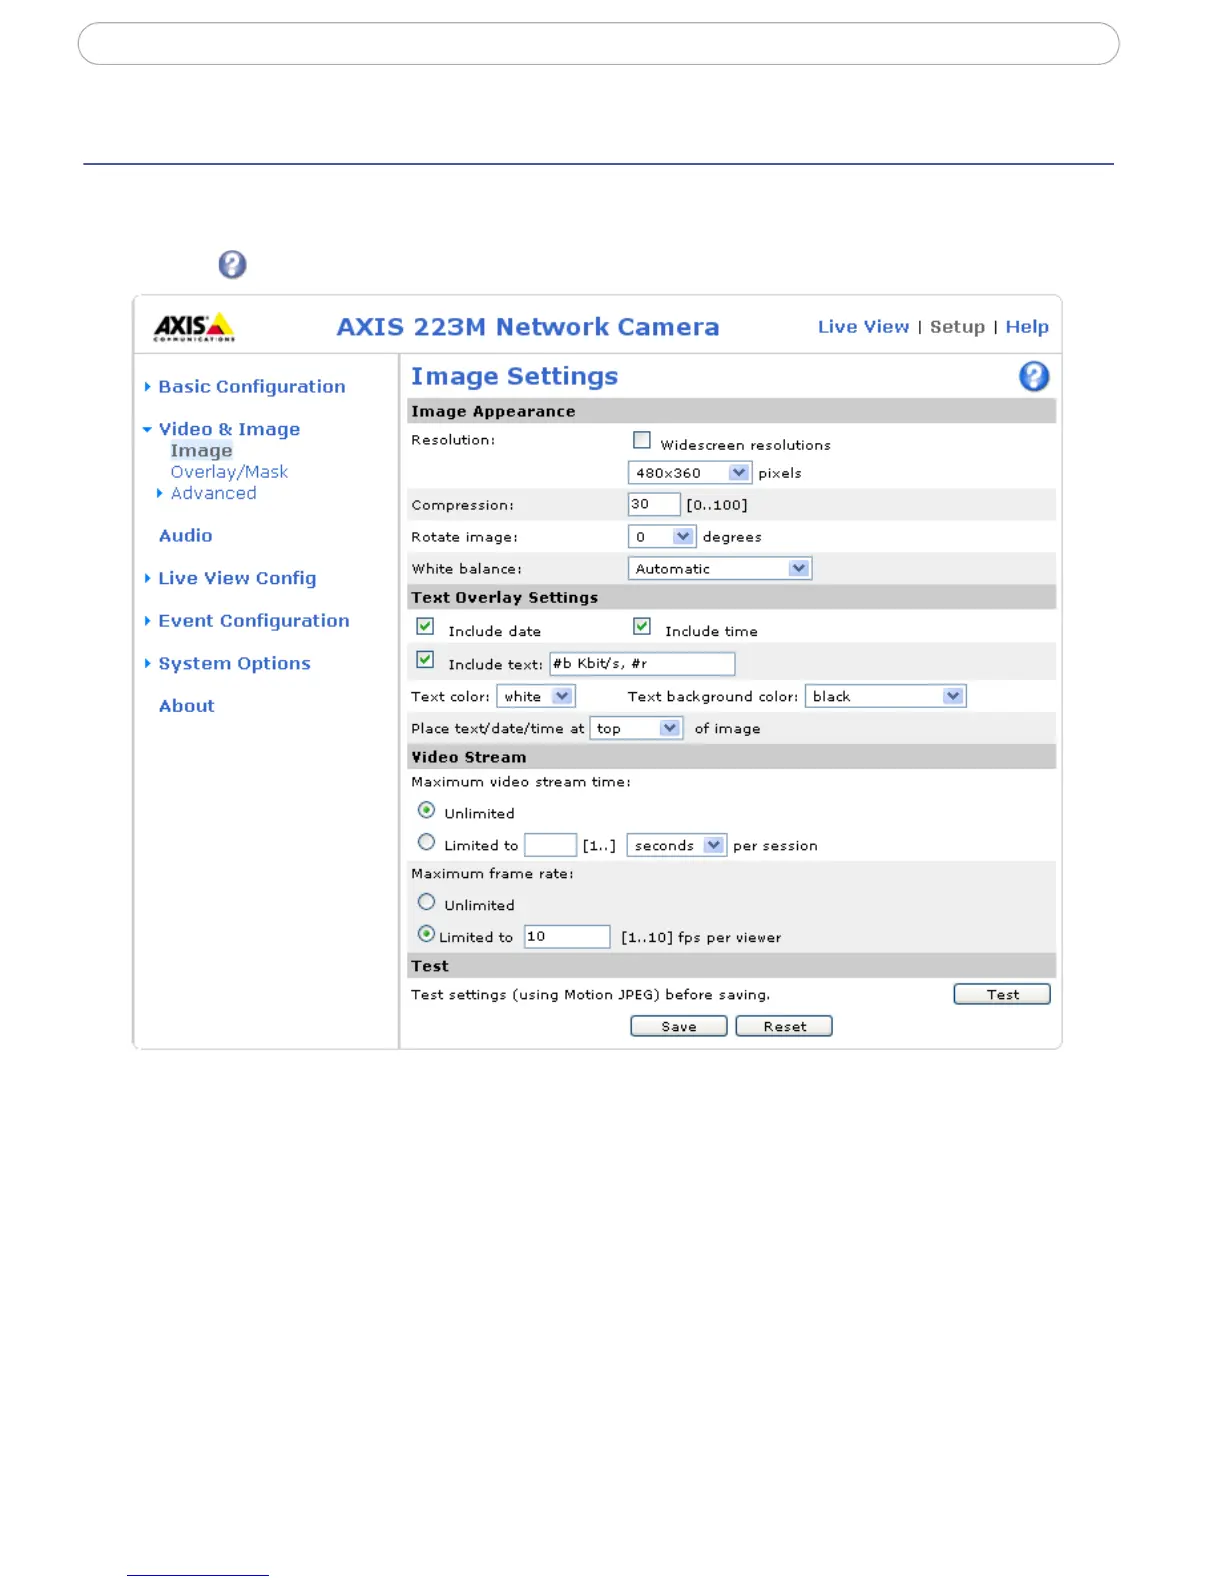The height and width of the screenshot is (1584, 1224).
Task: Click the frame rate limit field
Action: click(x=567, y=937)
